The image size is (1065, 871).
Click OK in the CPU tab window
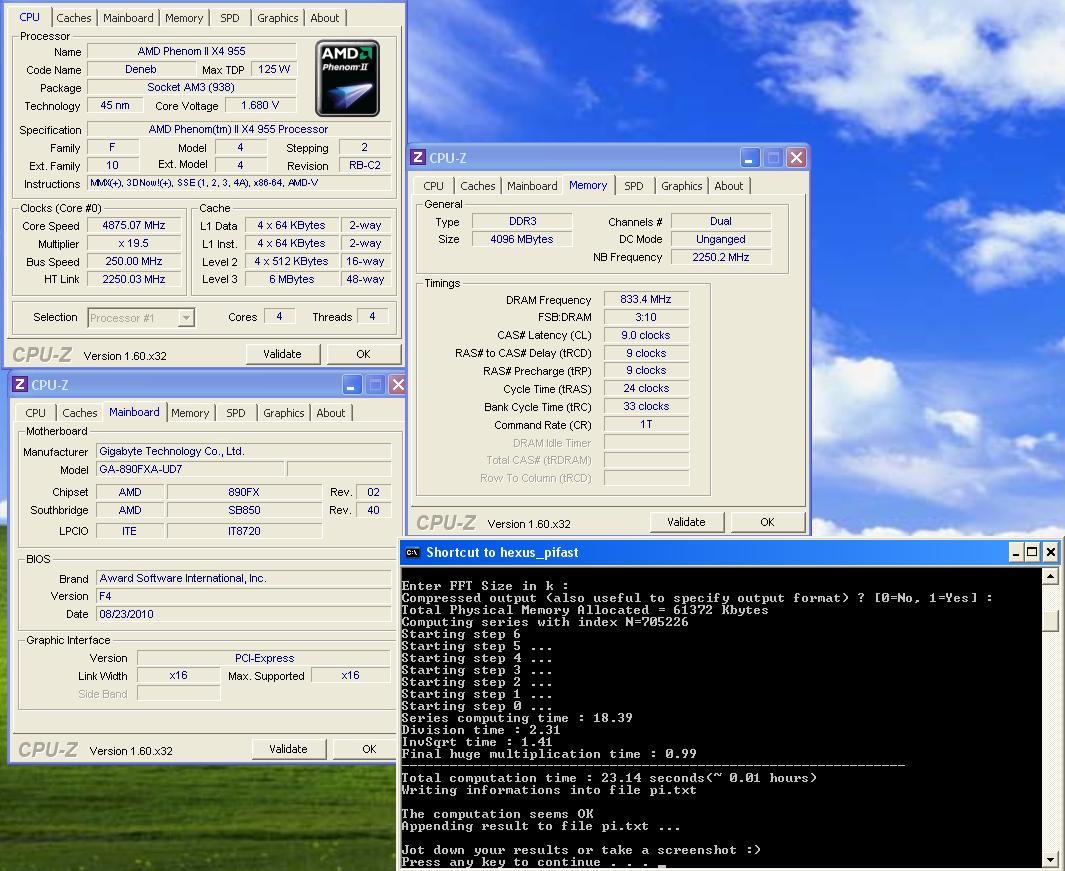pos(363,354)
